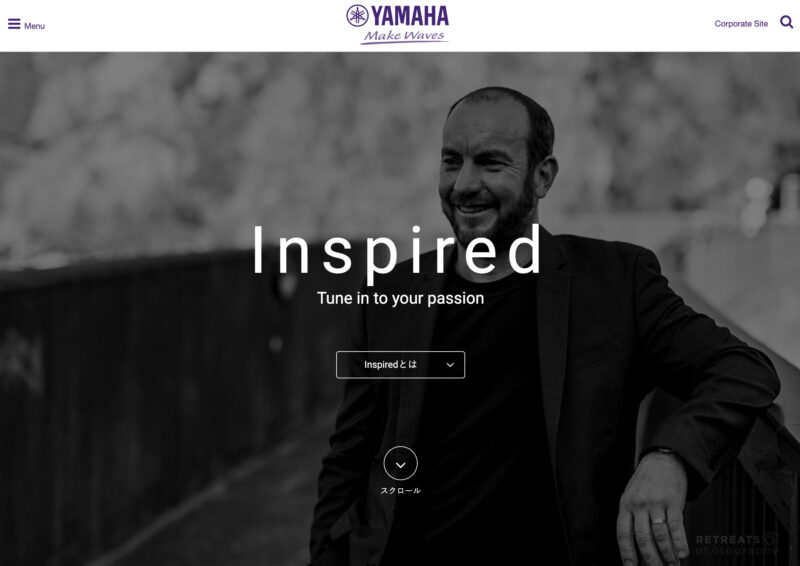
Task: Click the ring on the man's hand
Action: pyautogui.click(x=659, y=521)
